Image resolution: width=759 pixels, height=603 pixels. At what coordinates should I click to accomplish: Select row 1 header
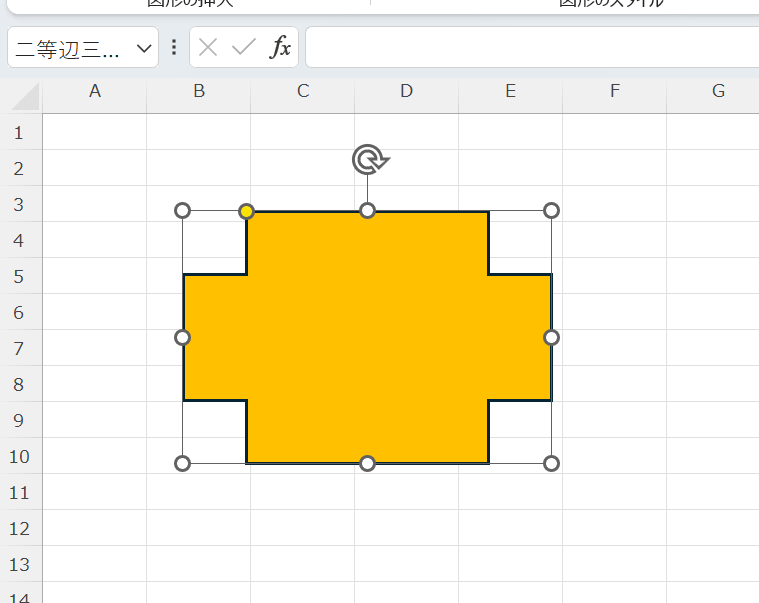click(19, 132)
